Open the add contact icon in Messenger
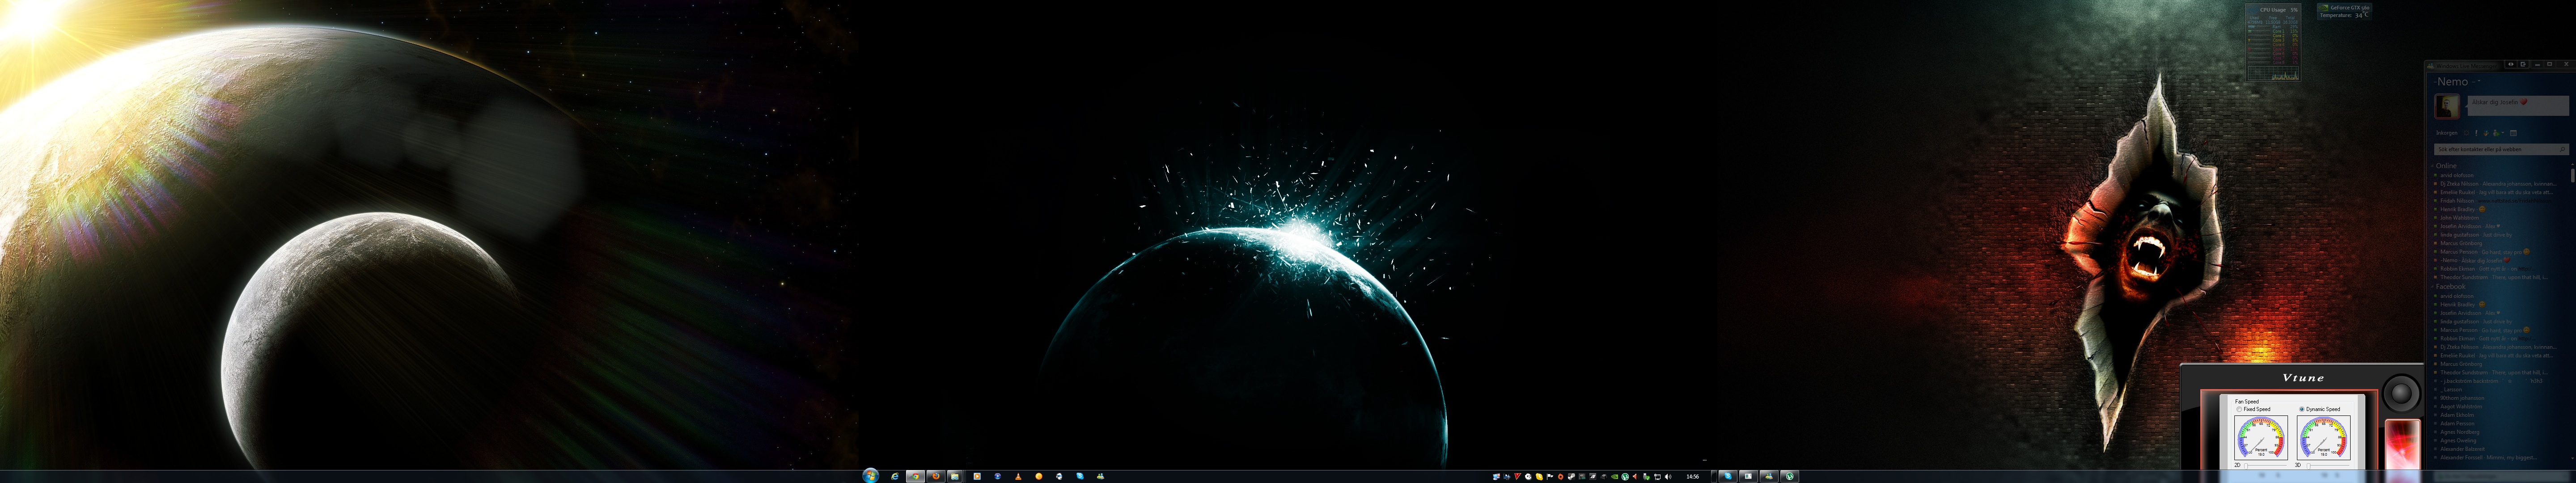The width and height of the screenshot is (2576, 483). tap(2496, 133)
